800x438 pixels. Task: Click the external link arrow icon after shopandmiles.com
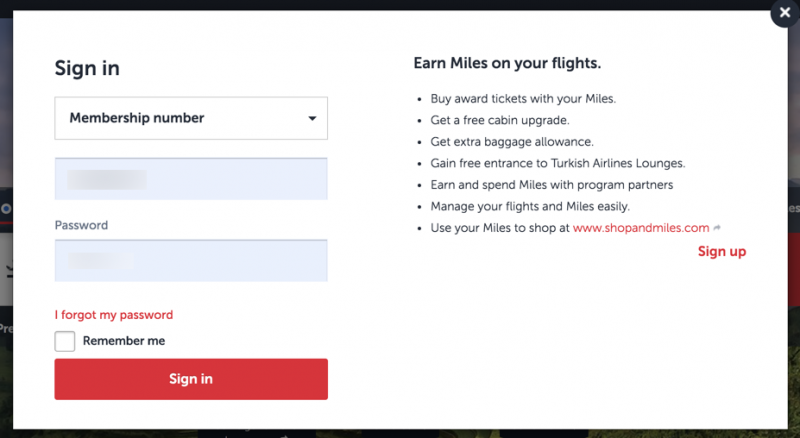[717, 228]
